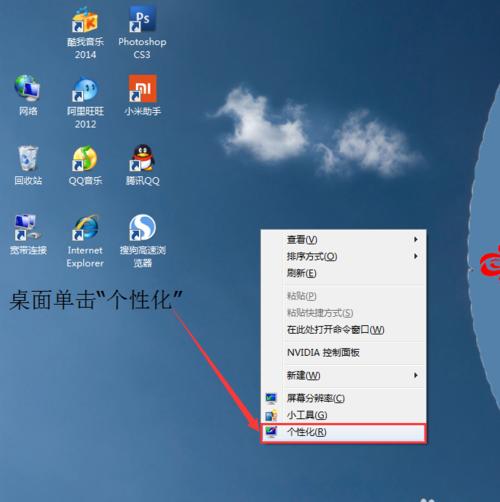Select the 搜狗高速浏览器 browser icon

143,228
